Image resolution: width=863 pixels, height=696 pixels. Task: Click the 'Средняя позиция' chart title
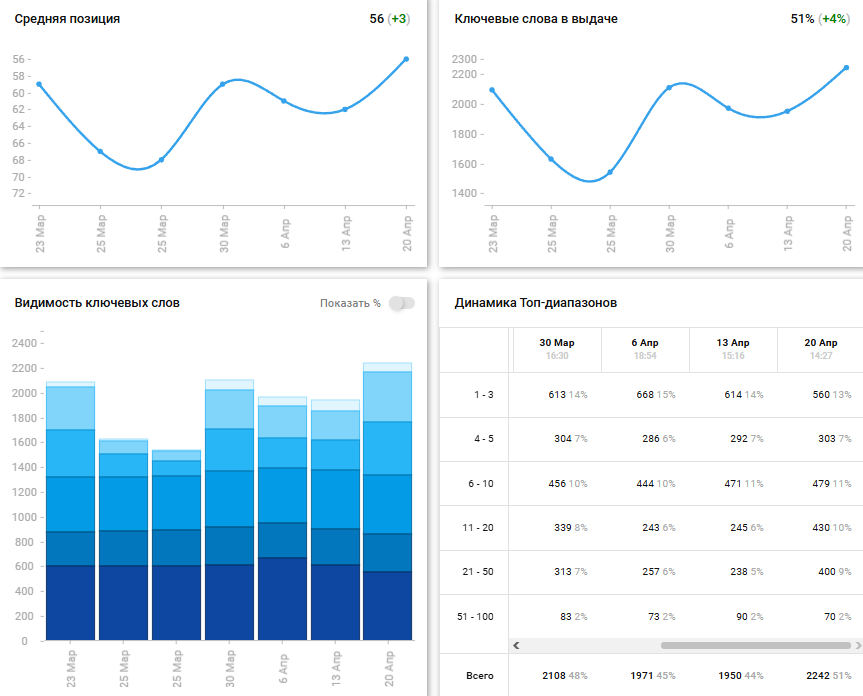coord(67,19)
